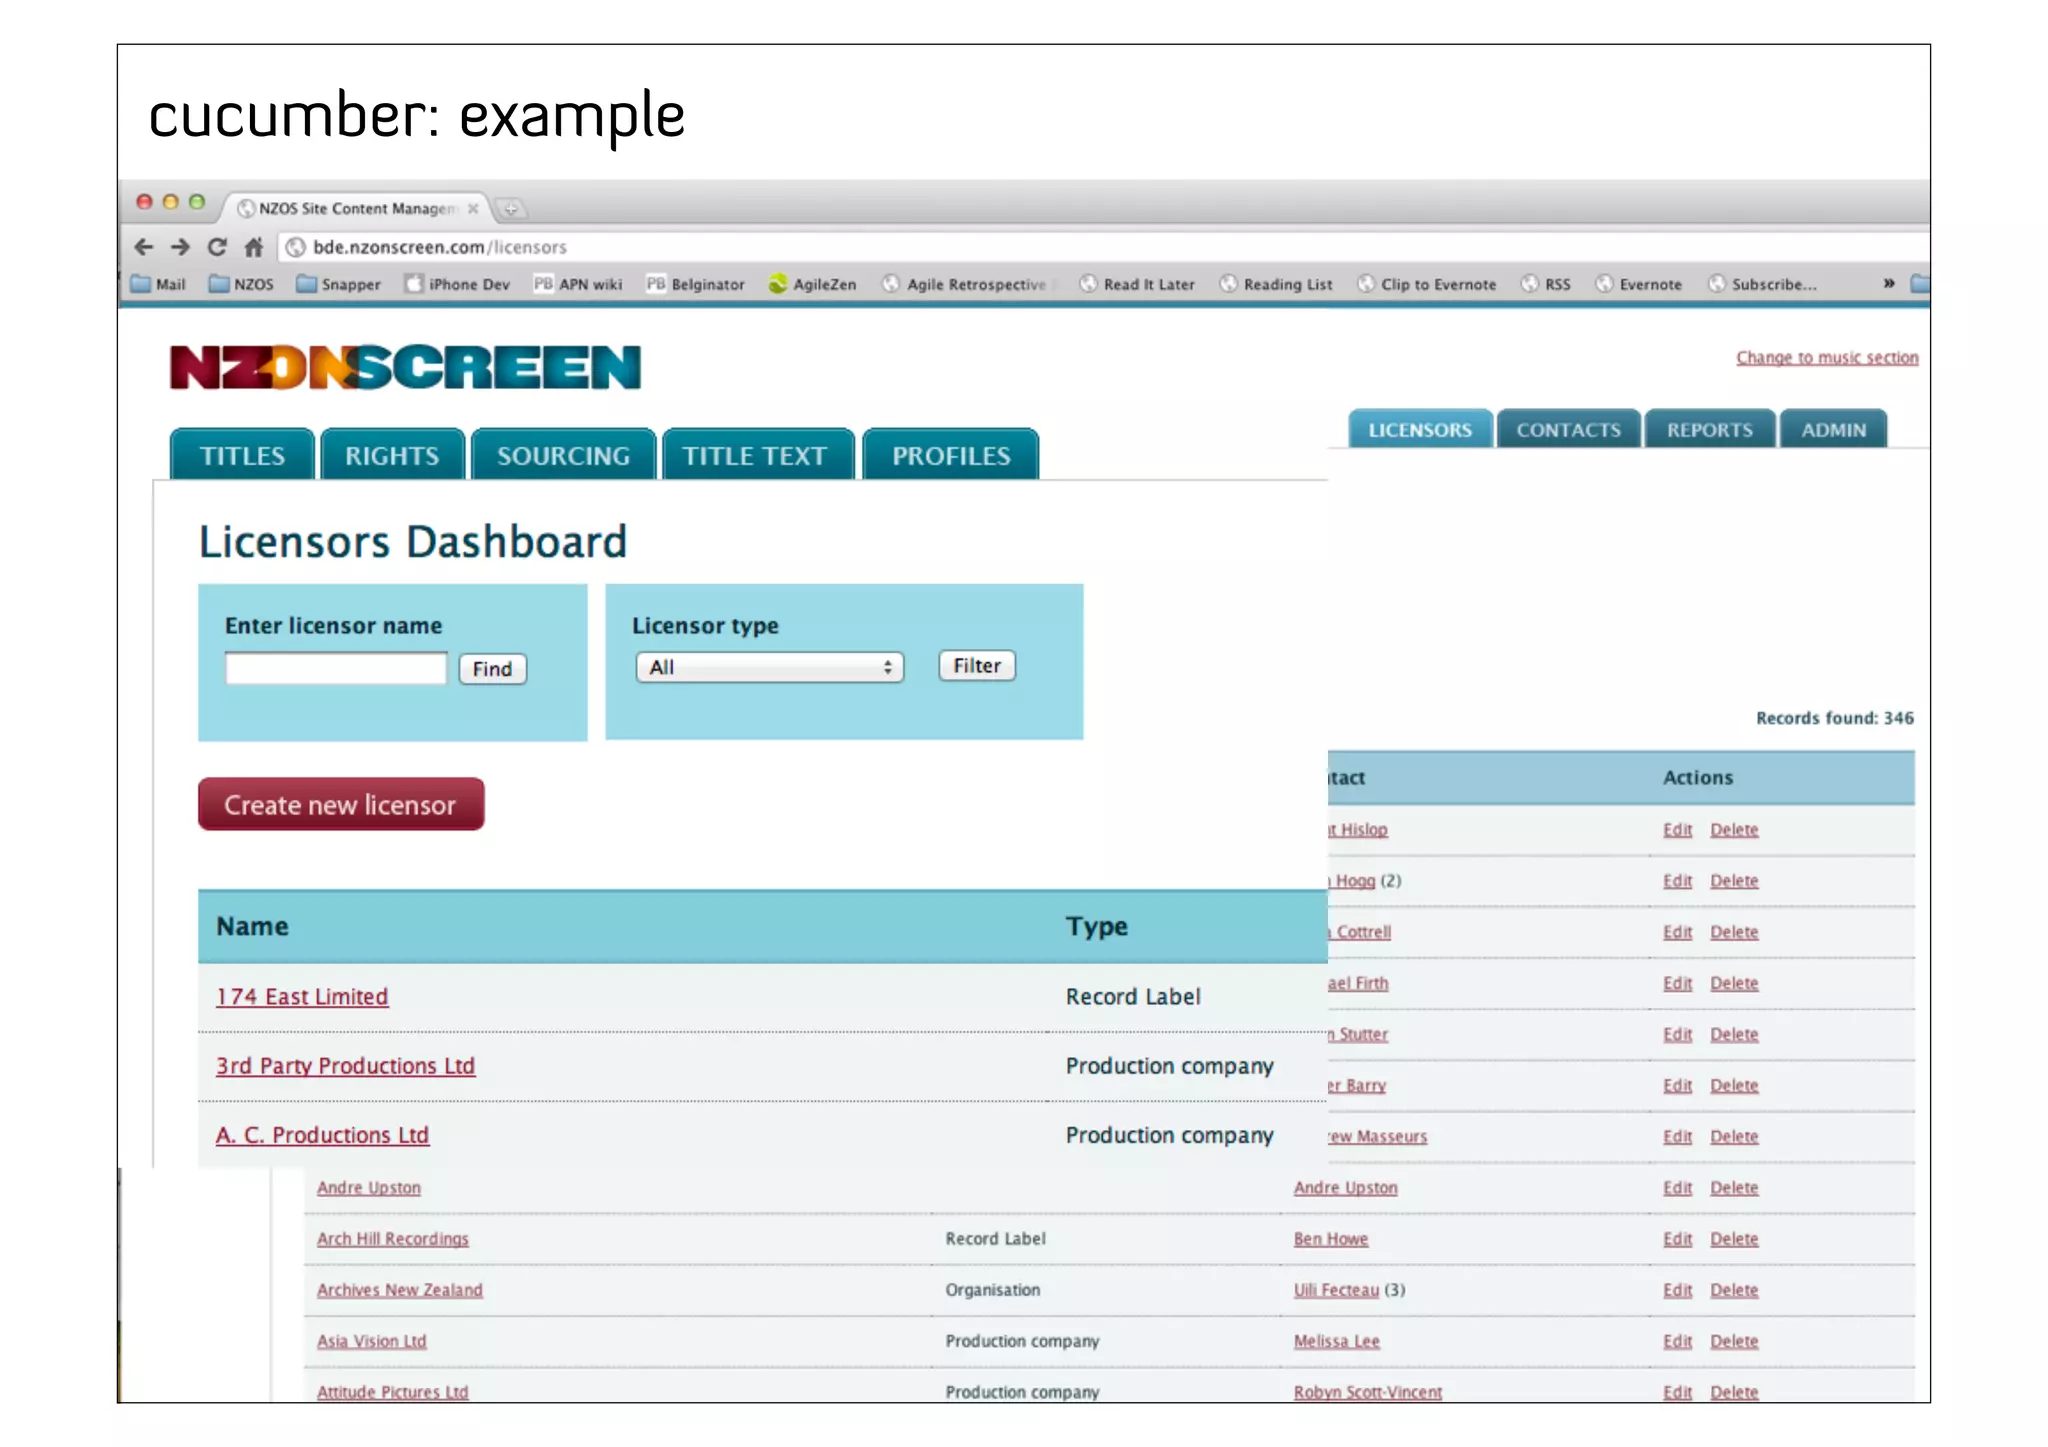Open the Snapper bookmarks folder
The image size is (2048, 1447).
tap(339, 284)
